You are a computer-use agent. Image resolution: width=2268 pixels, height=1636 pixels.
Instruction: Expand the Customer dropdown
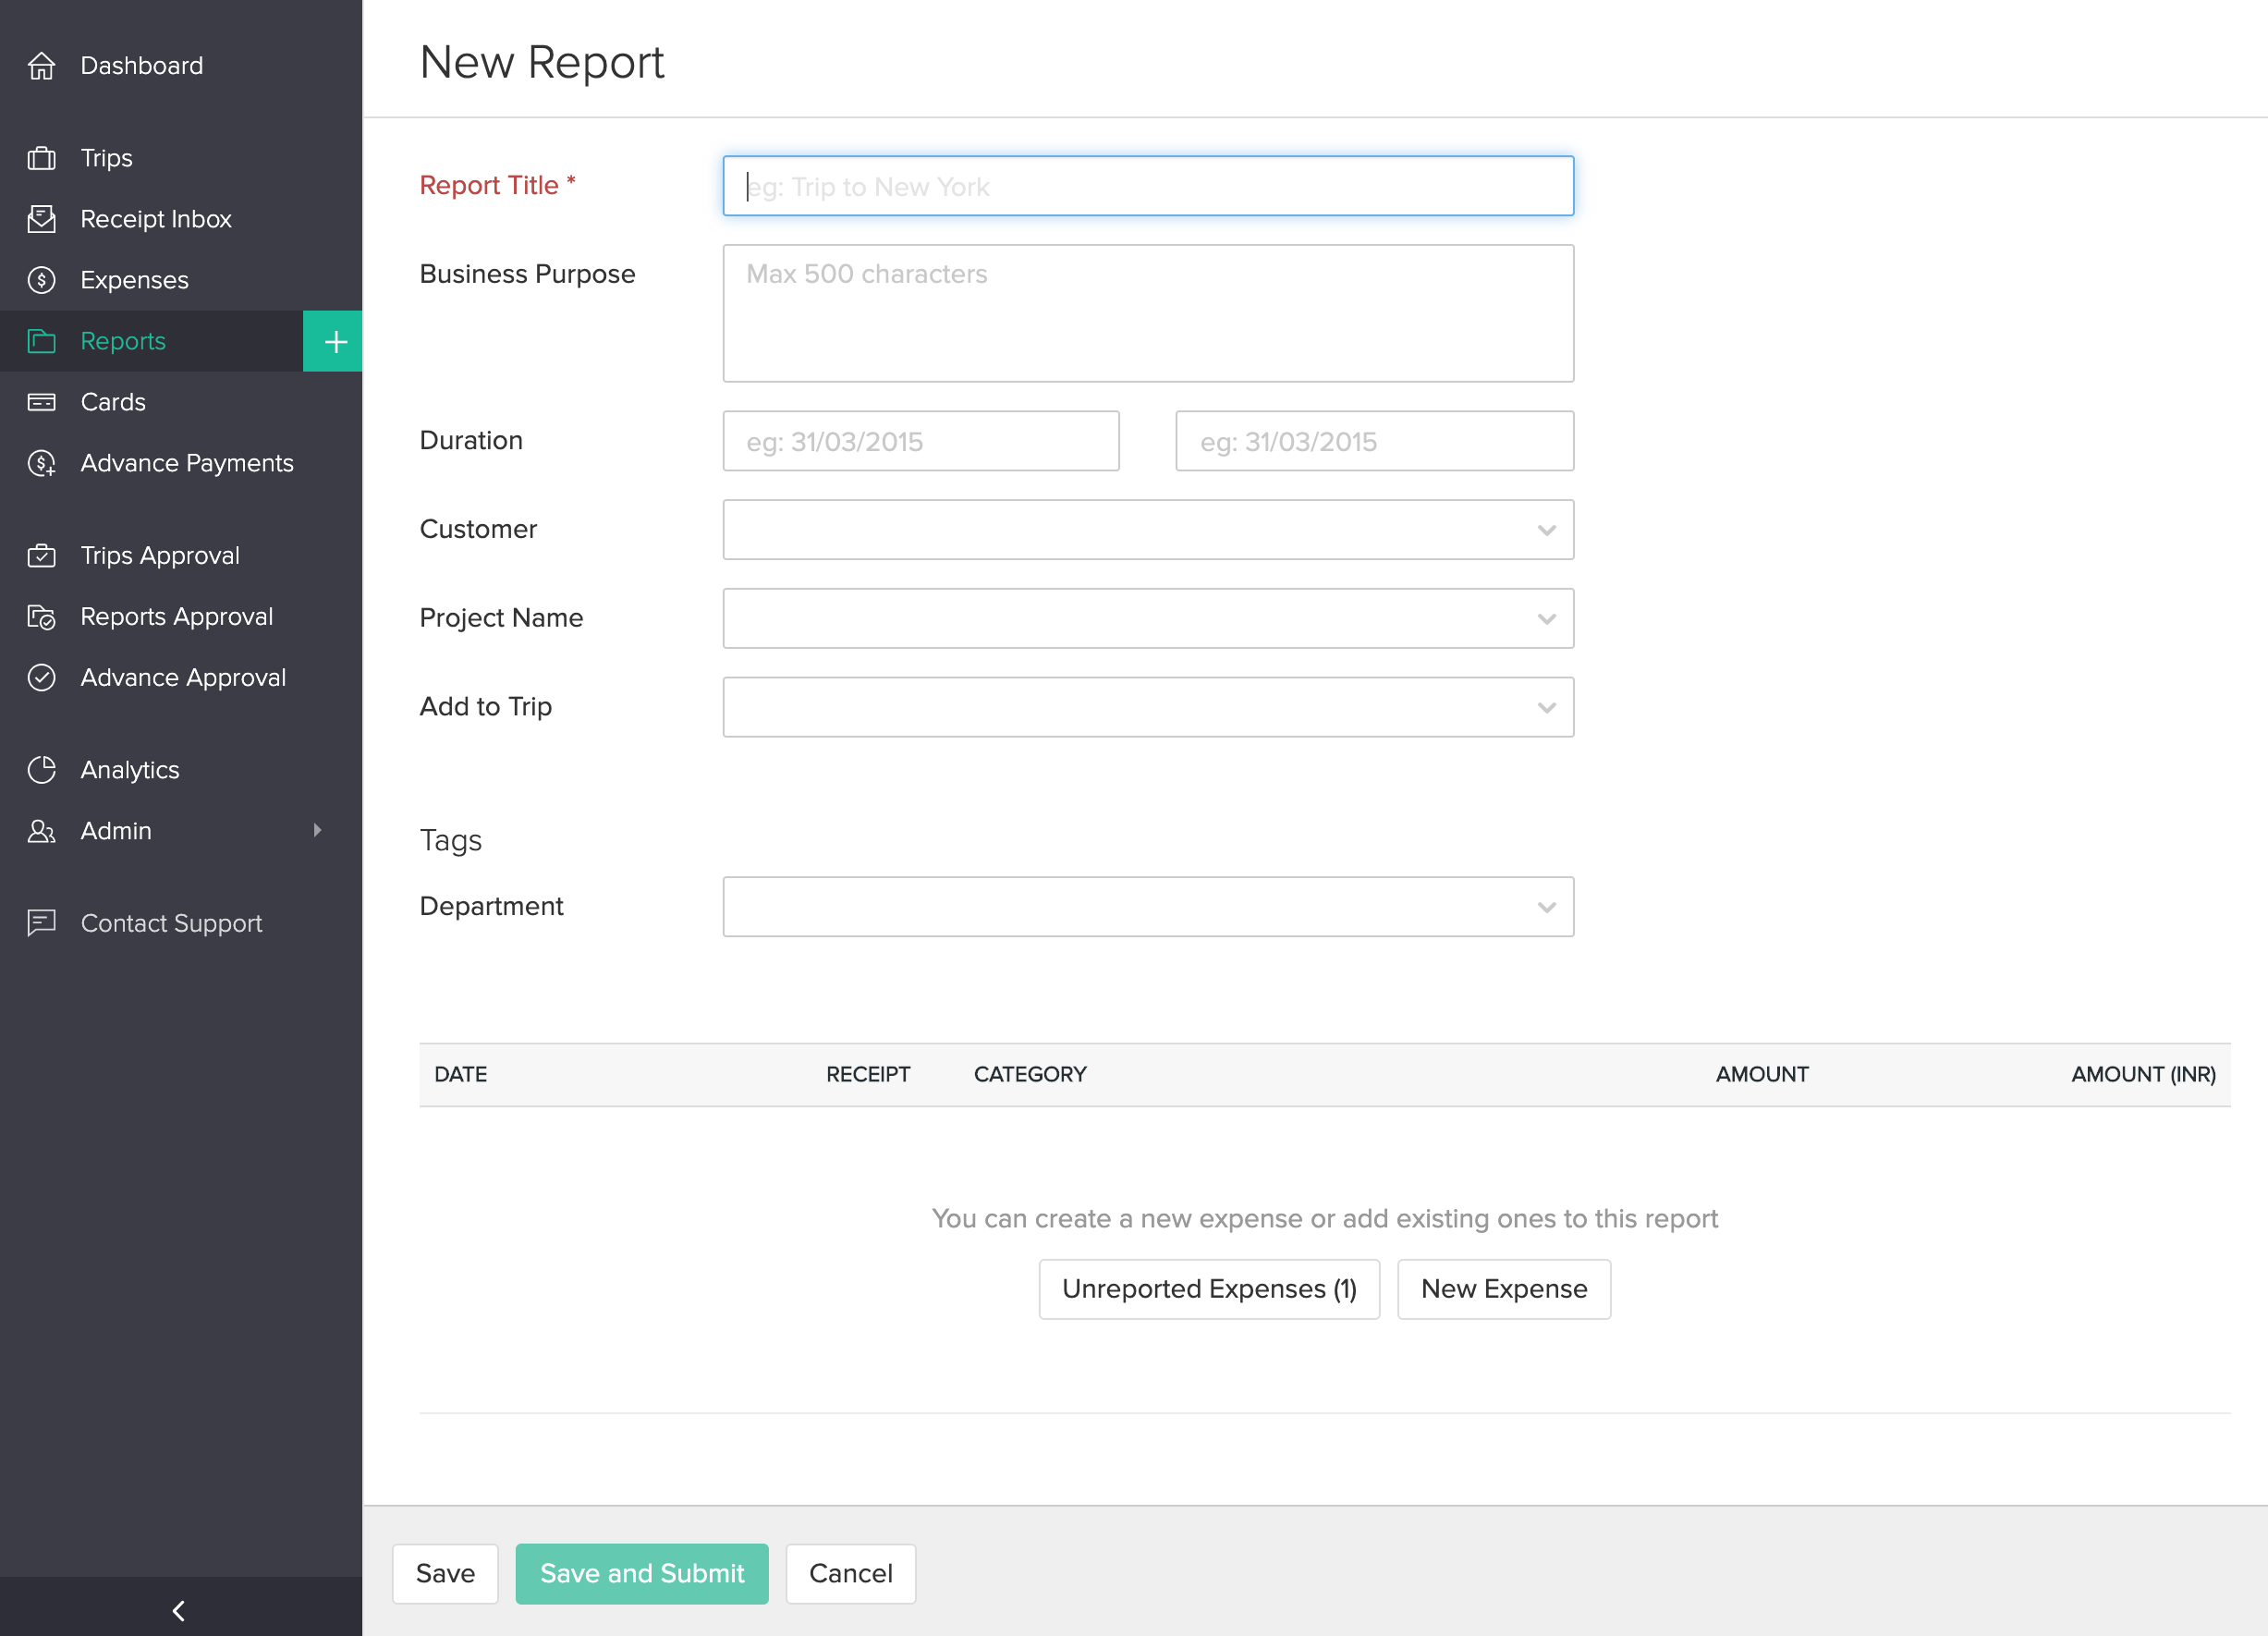coord(1546,530)
